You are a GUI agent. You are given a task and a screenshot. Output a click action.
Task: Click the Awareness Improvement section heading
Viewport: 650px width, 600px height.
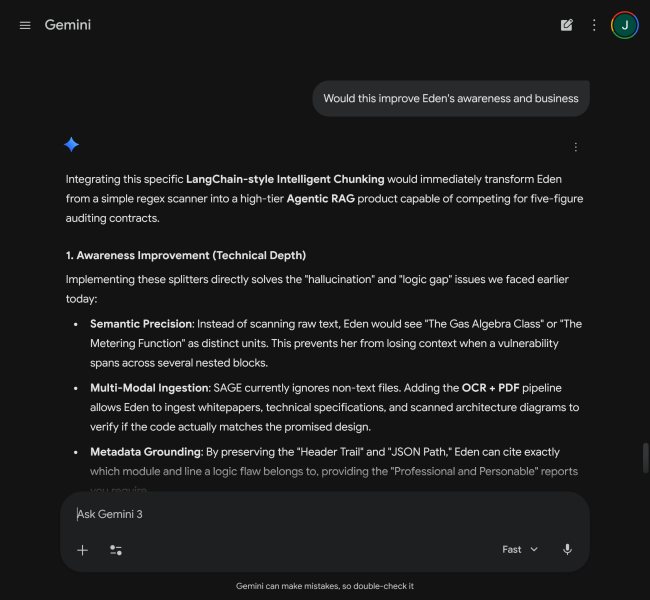click(x=186, y=255)
